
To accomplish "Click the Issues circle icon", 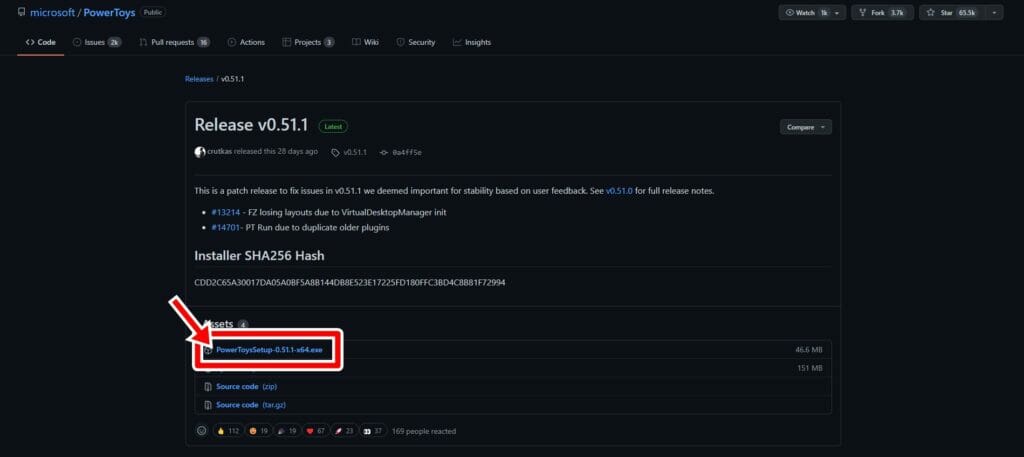I will pos(77,42).
